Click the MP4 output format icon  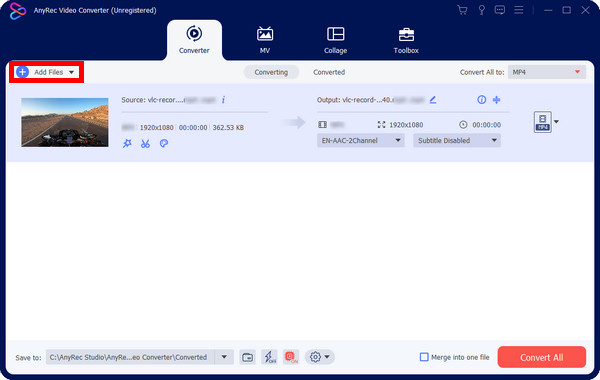[543, 122]
